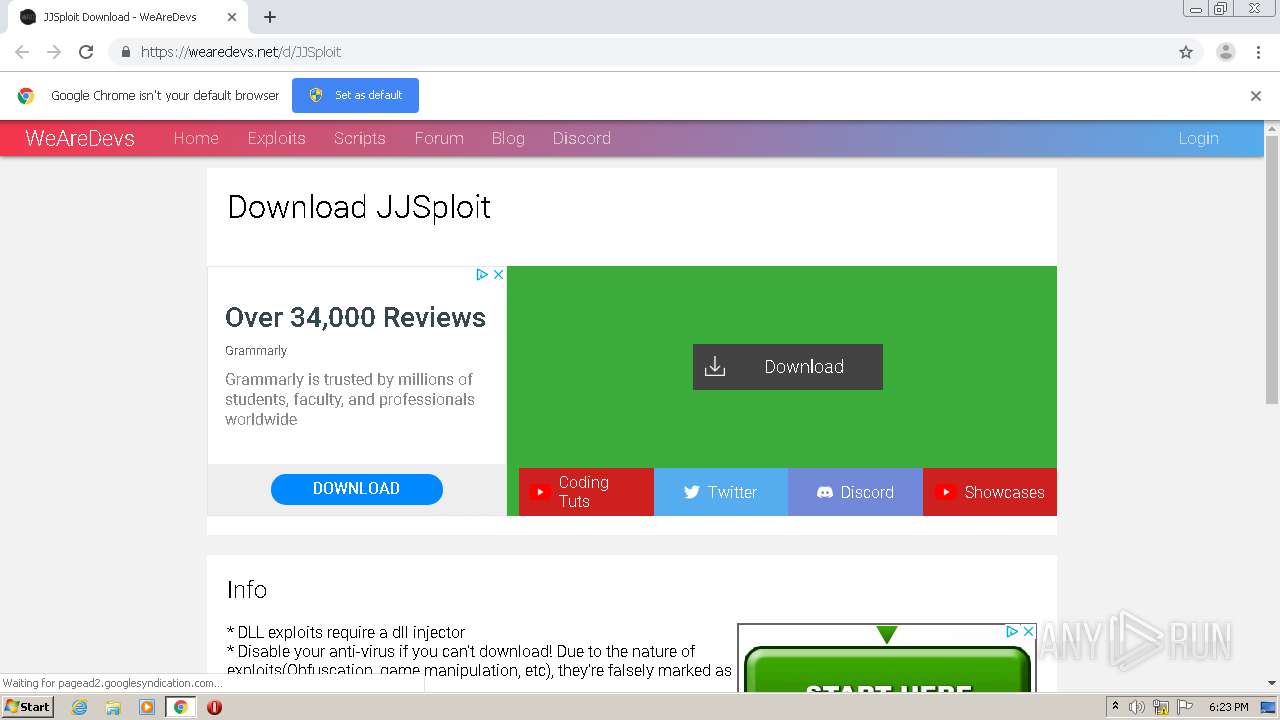1280x720 pixels.
Task: Click the AdChoices triangle on Grammarly ad
Action: coord(482,274)
